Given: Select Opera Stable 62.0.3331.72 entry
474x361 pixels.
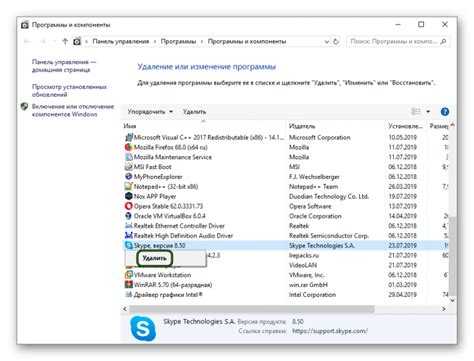Looking at the screenshot, I should tap(168, 206).
